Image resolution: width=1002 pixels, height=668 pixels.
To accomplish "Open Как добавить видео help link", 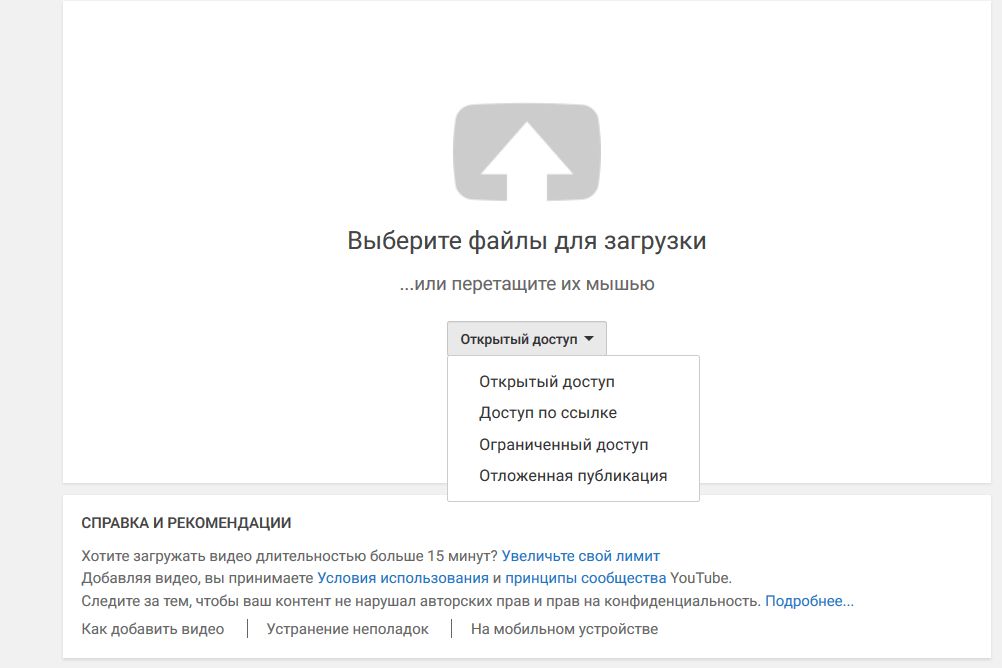I will [153, 629].
